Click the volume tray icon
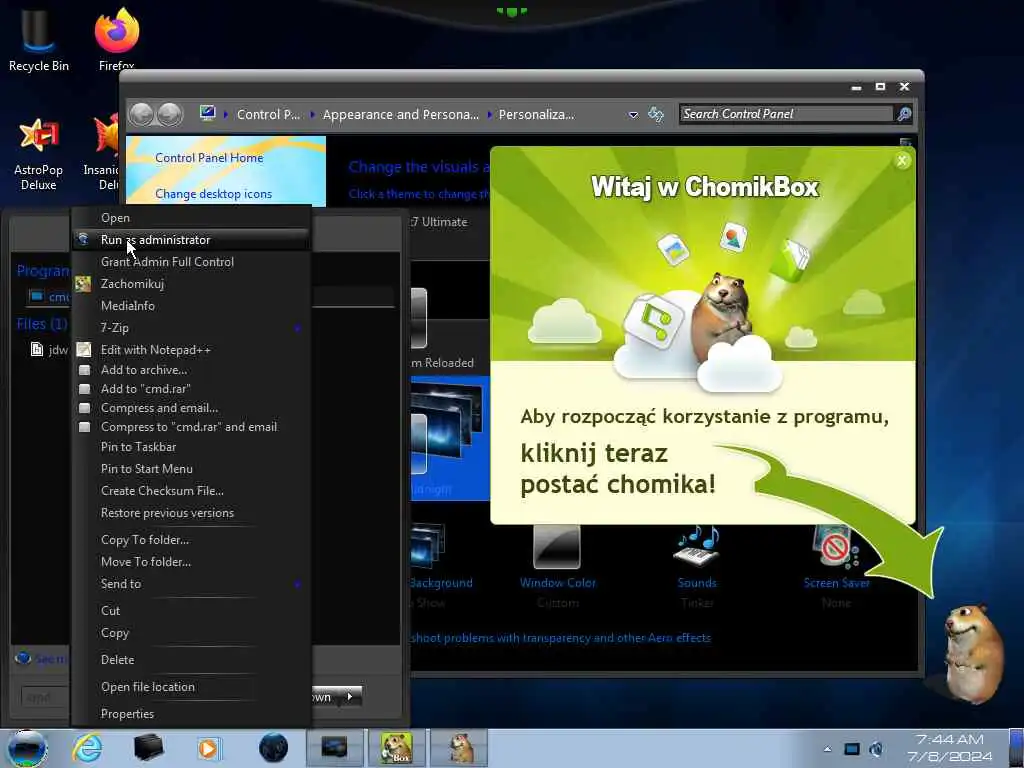 pos(876,749)
